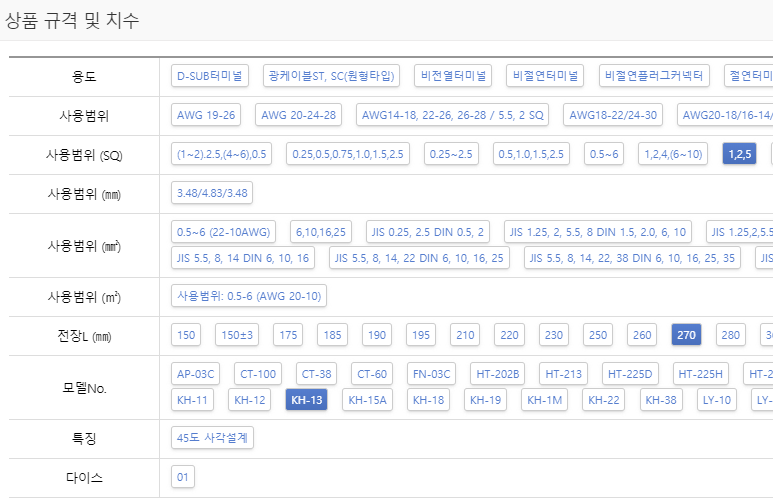
Task: Select the 6,10,16,25 chip
Action: click(321, 232)
